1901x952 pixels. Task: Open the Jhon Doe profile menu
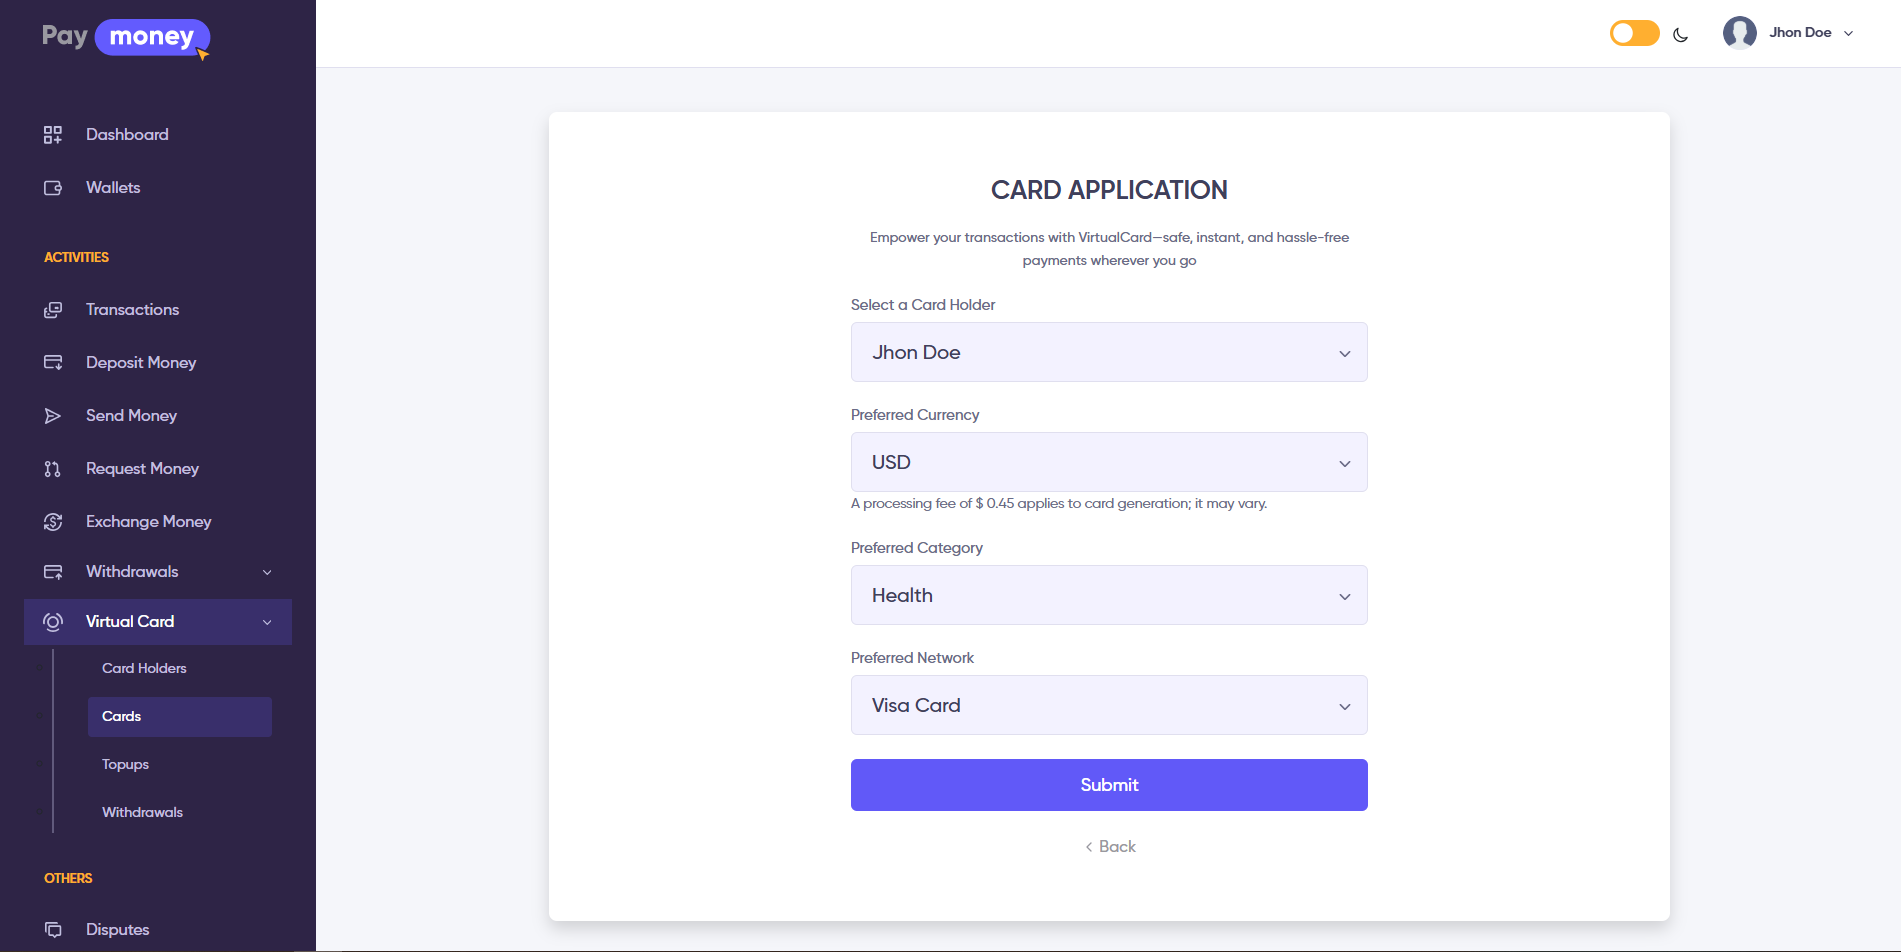click(1789, 33)
